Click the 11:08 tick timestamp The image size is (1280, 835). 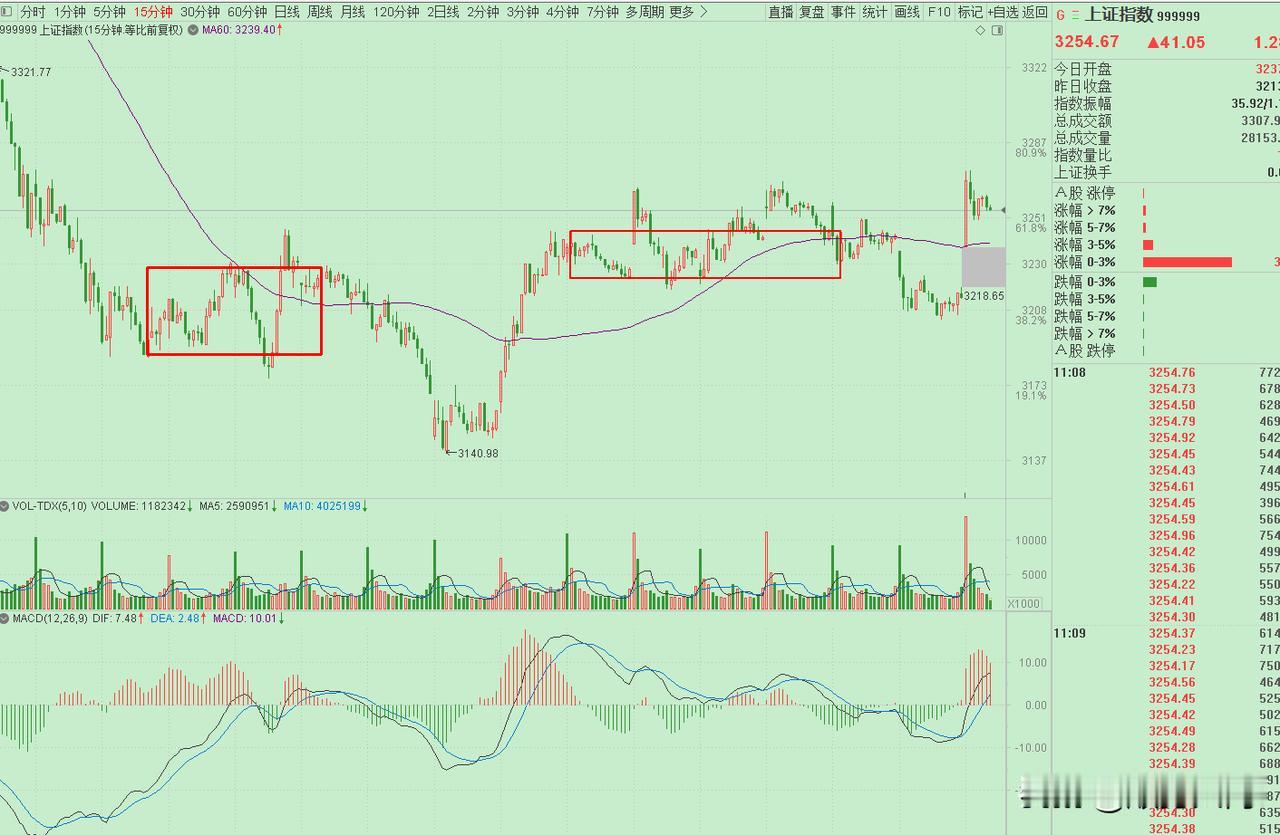click(x=1069, y=373)
